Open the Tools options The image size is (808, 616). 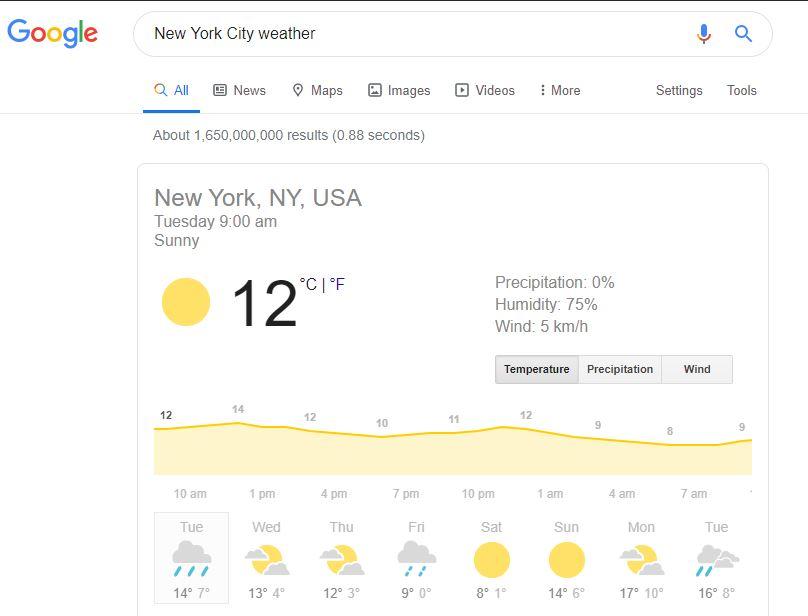point(742,90)
